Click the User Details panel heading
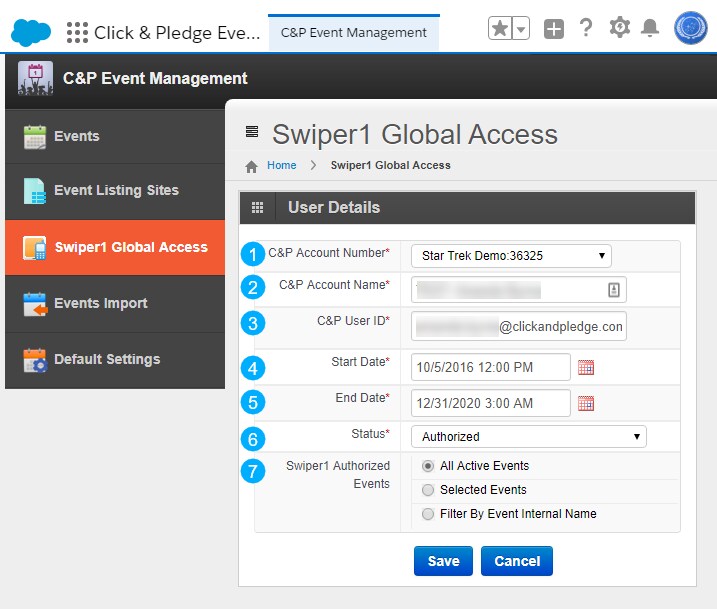Image resolution: width=717 pixels, height=609 pixels. [x=334, y=208]
